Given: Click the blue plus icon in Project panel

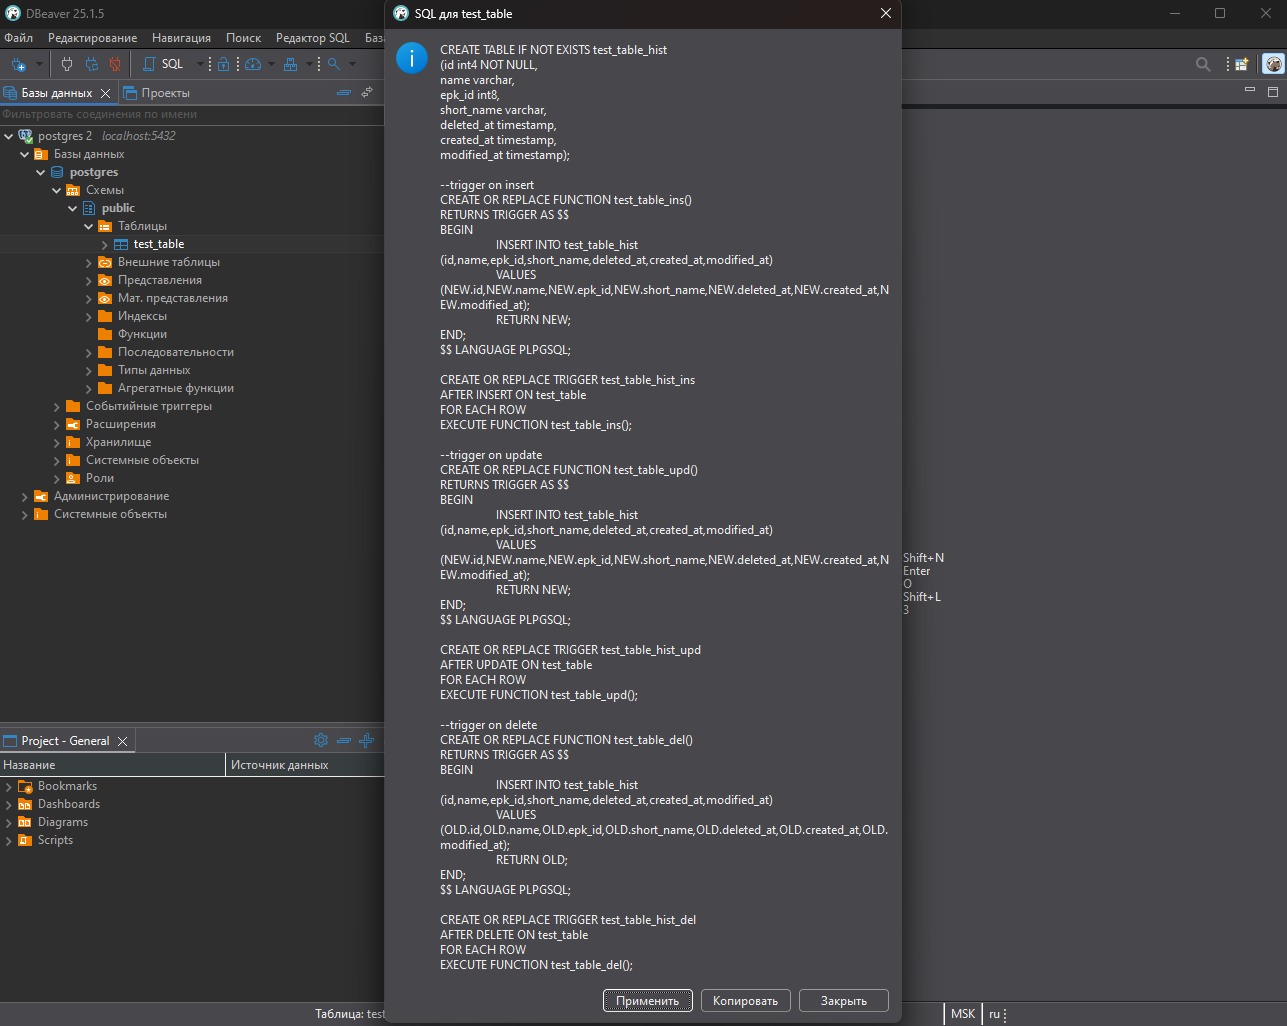Looking at the screenshot, I should (x=366, y=740).
